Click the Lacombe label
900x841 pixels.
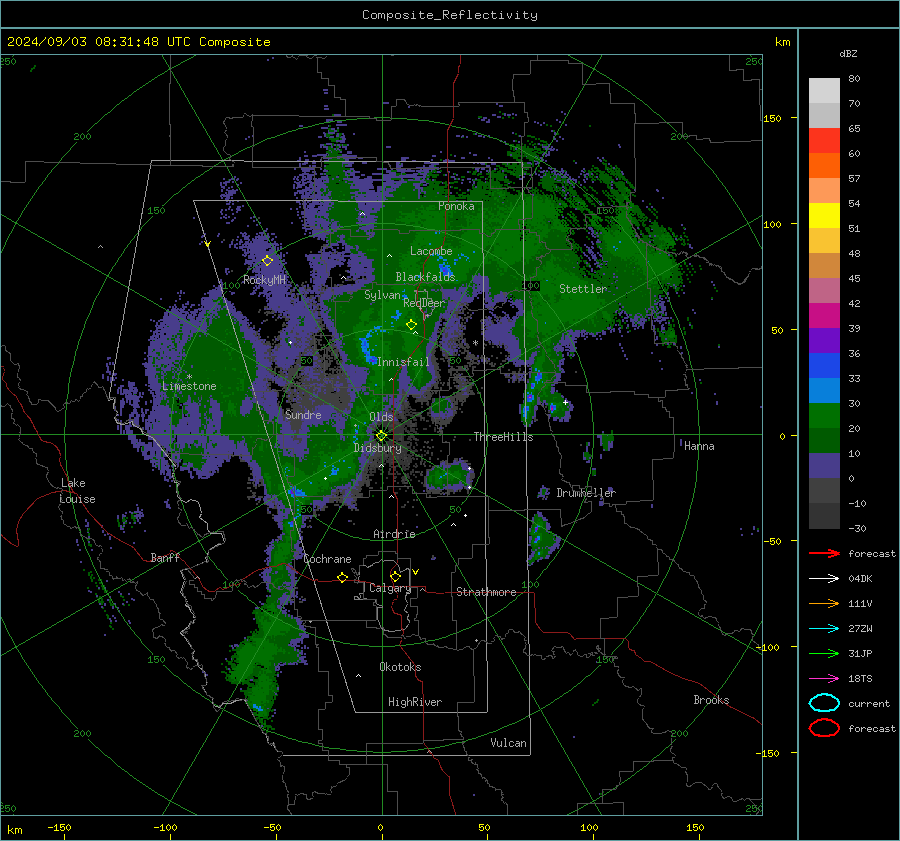coord(431,251)
